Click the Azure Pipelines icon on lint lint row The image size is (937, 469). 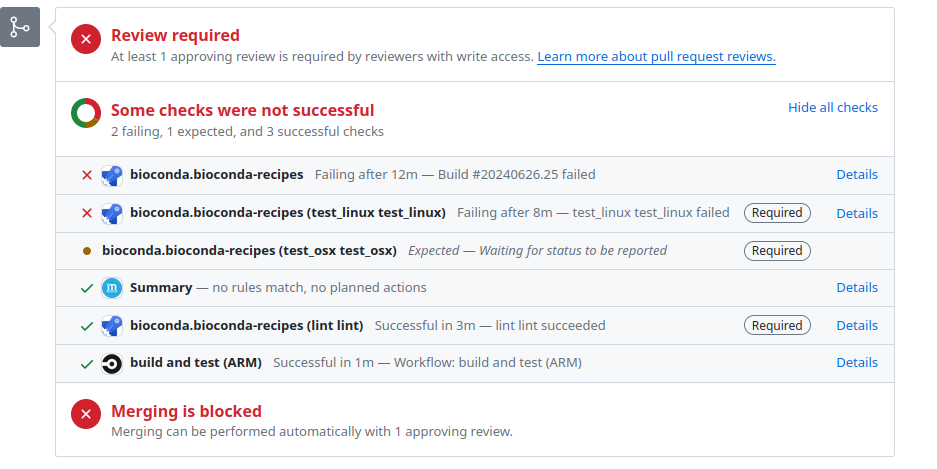[x=112, y=326]
